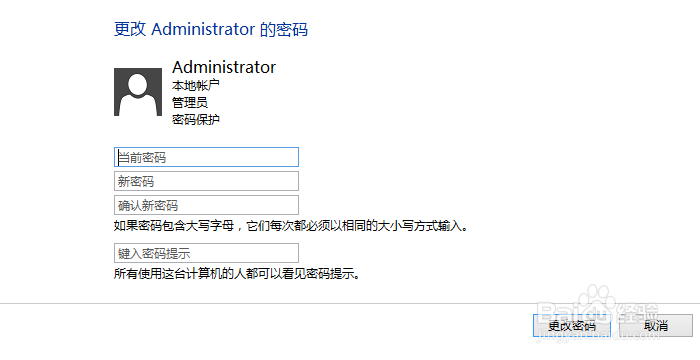
Task: Click 的密码 at the end of the heading
Action: point(284,29)
